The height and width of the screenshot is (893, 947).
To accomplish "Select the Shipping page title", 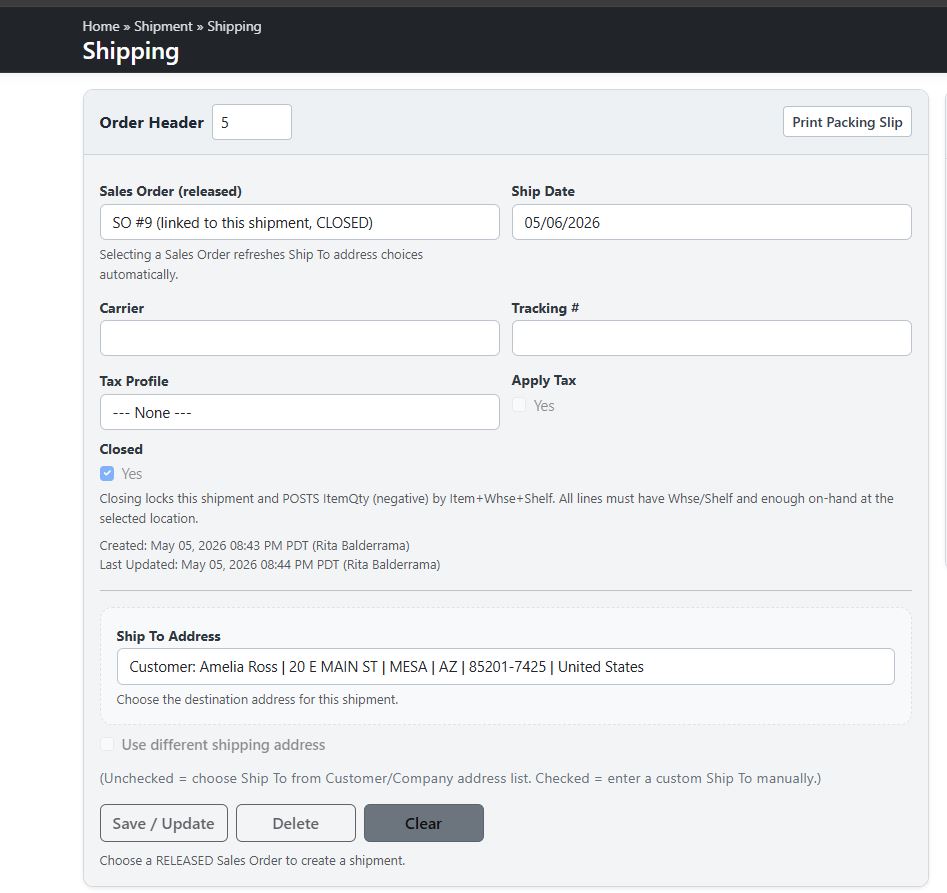I will coord(130,52).
